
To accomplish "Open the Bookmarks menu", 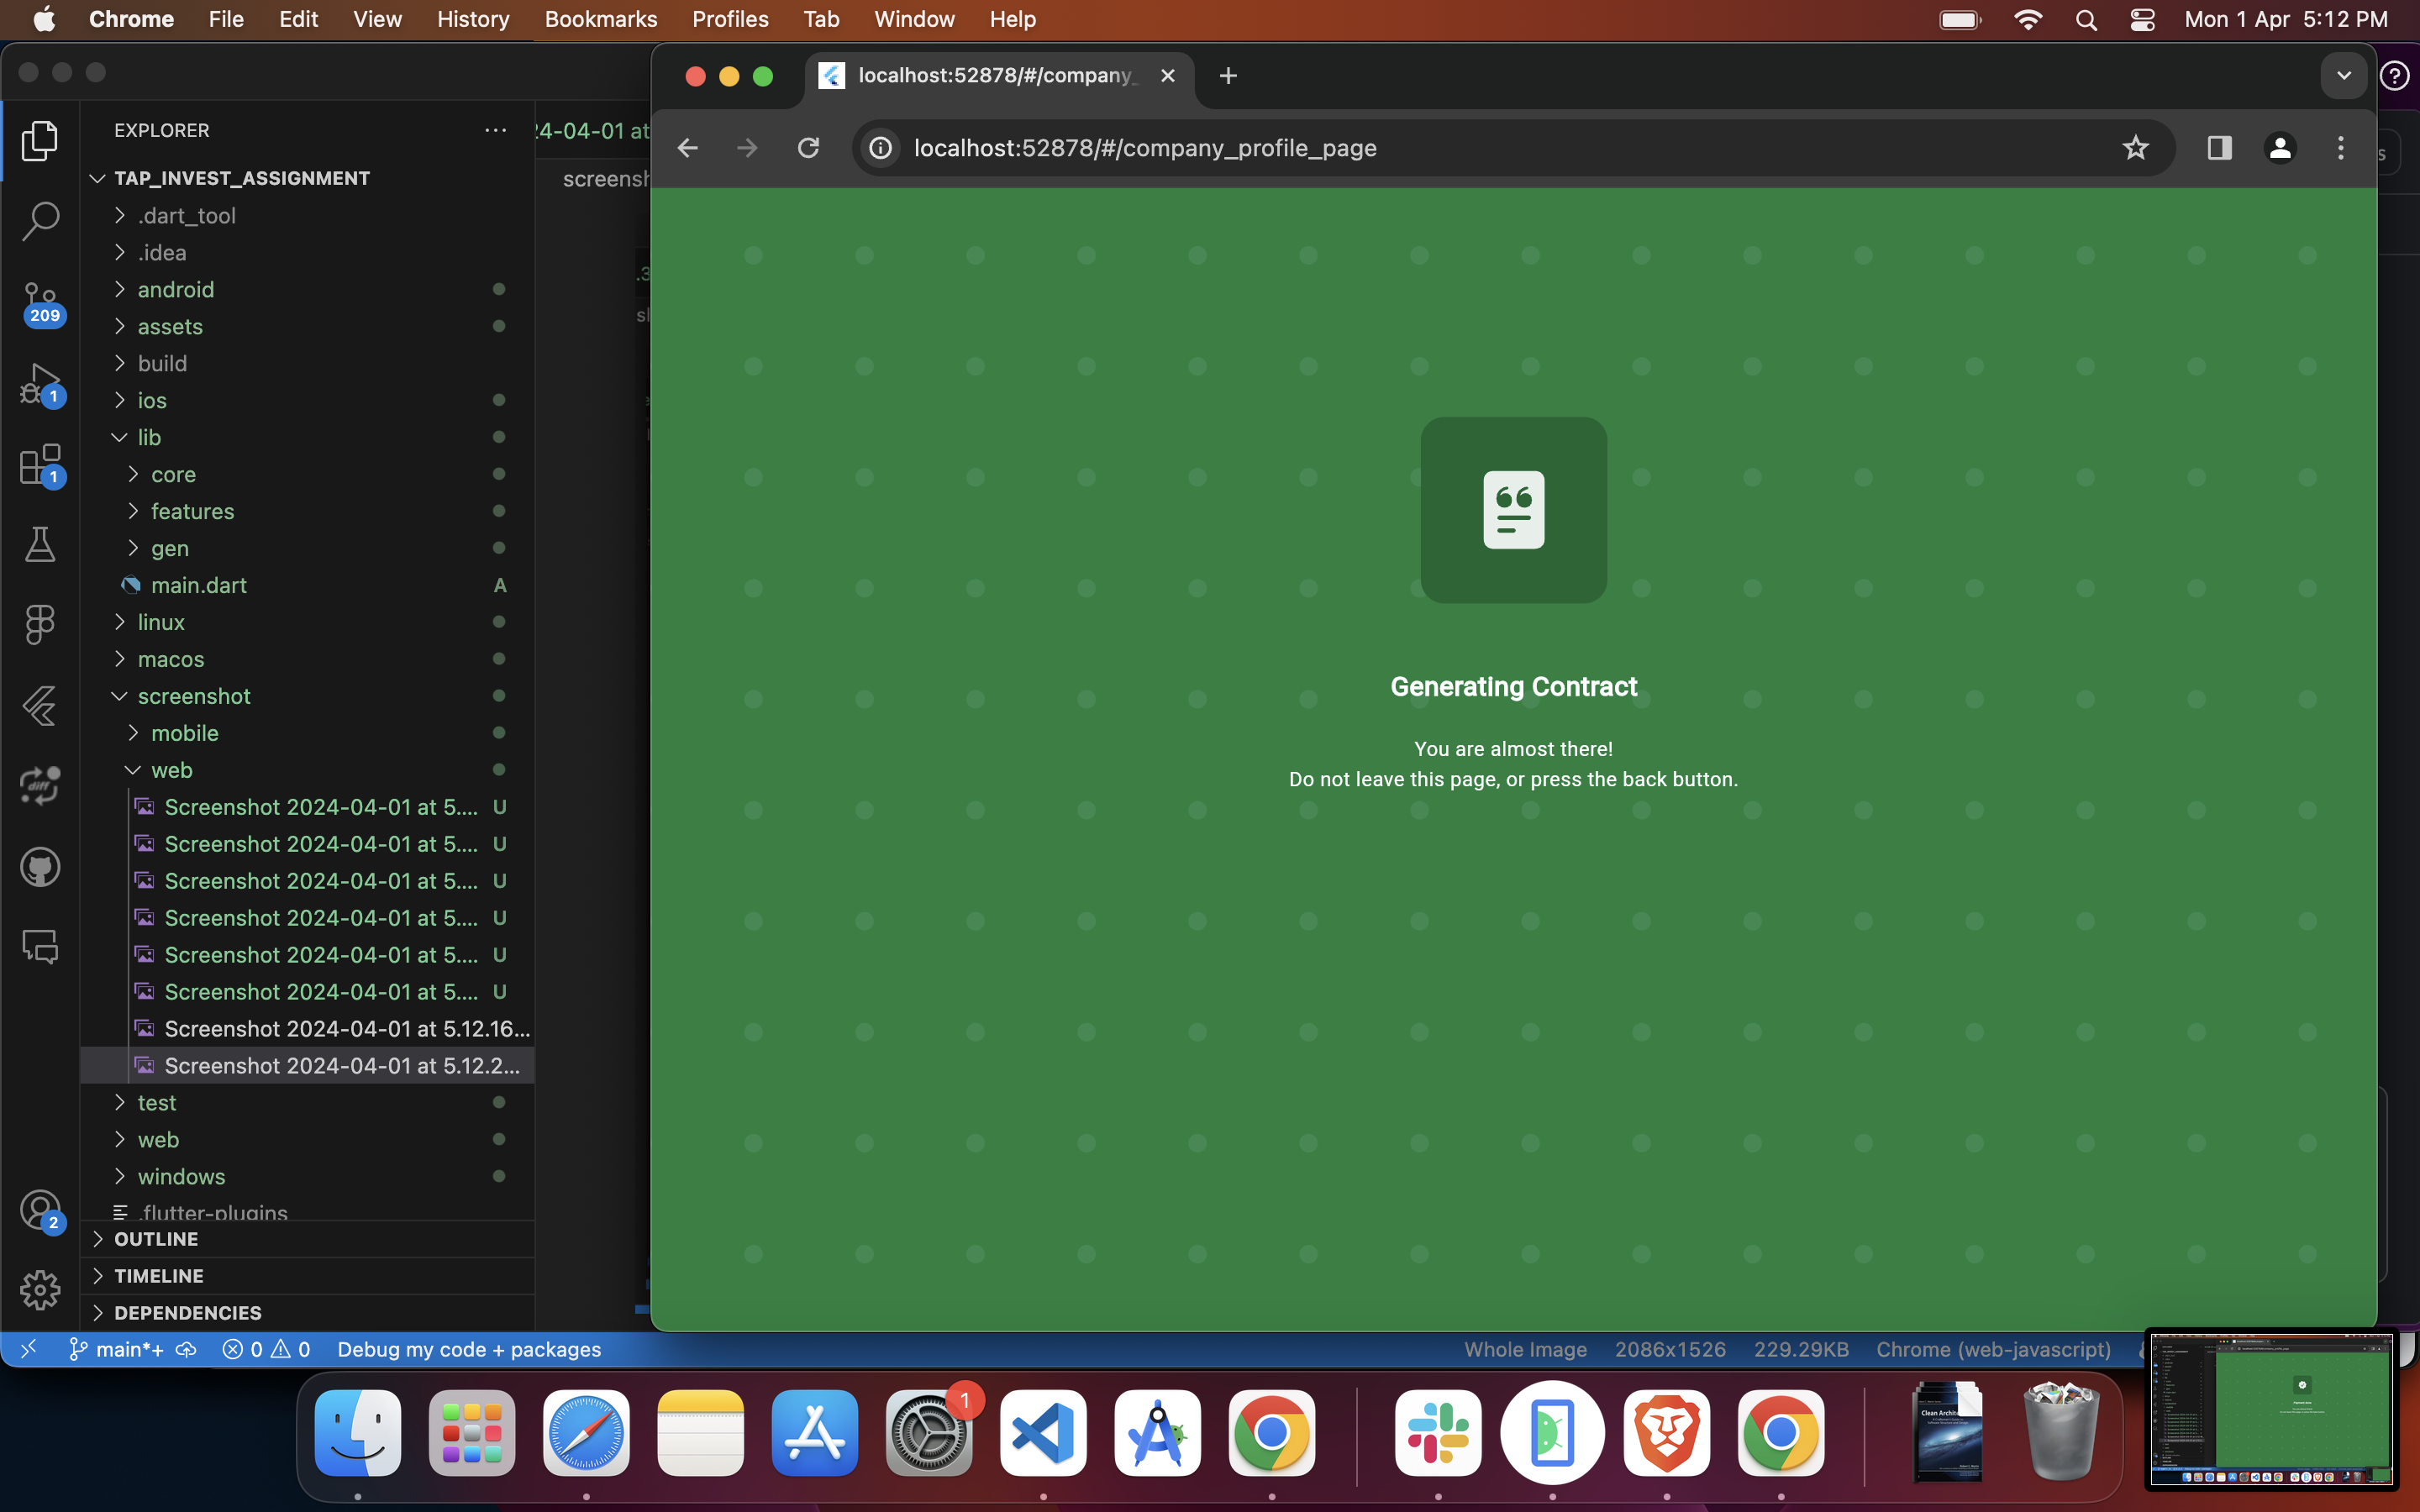I will point(600,19).
